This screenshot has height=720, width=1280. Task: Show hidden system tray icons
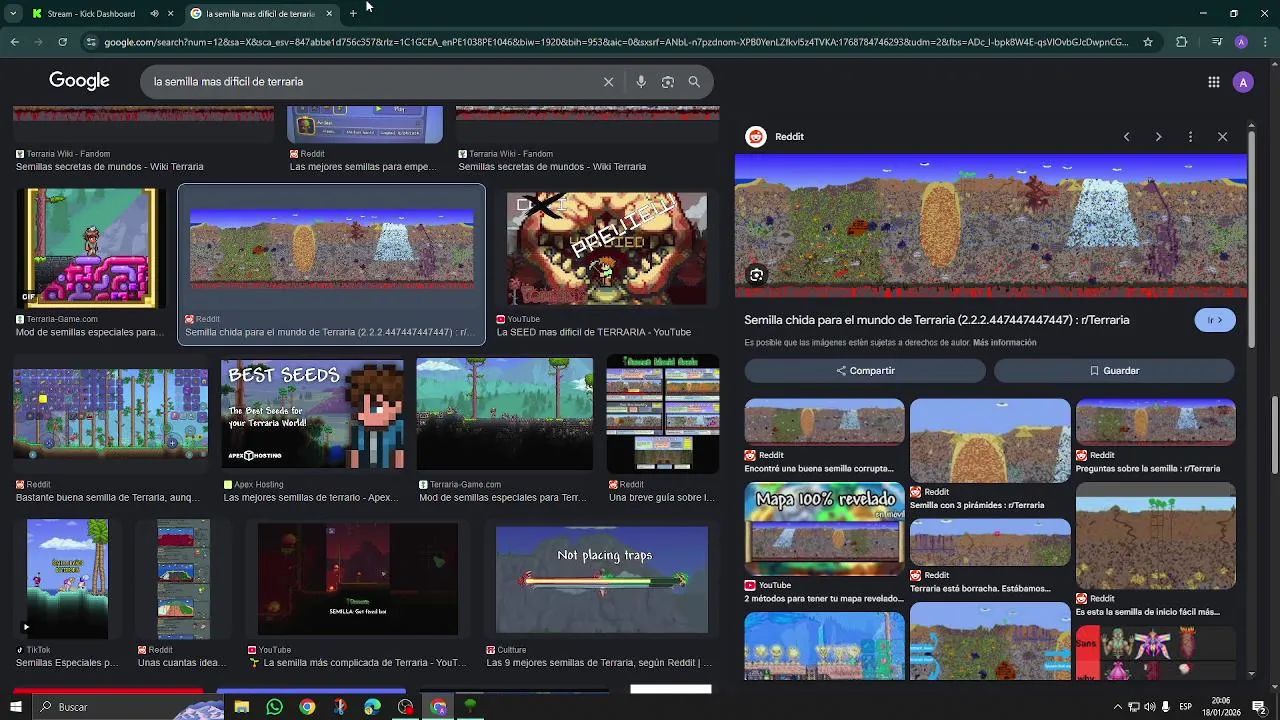coord(1117,707)
